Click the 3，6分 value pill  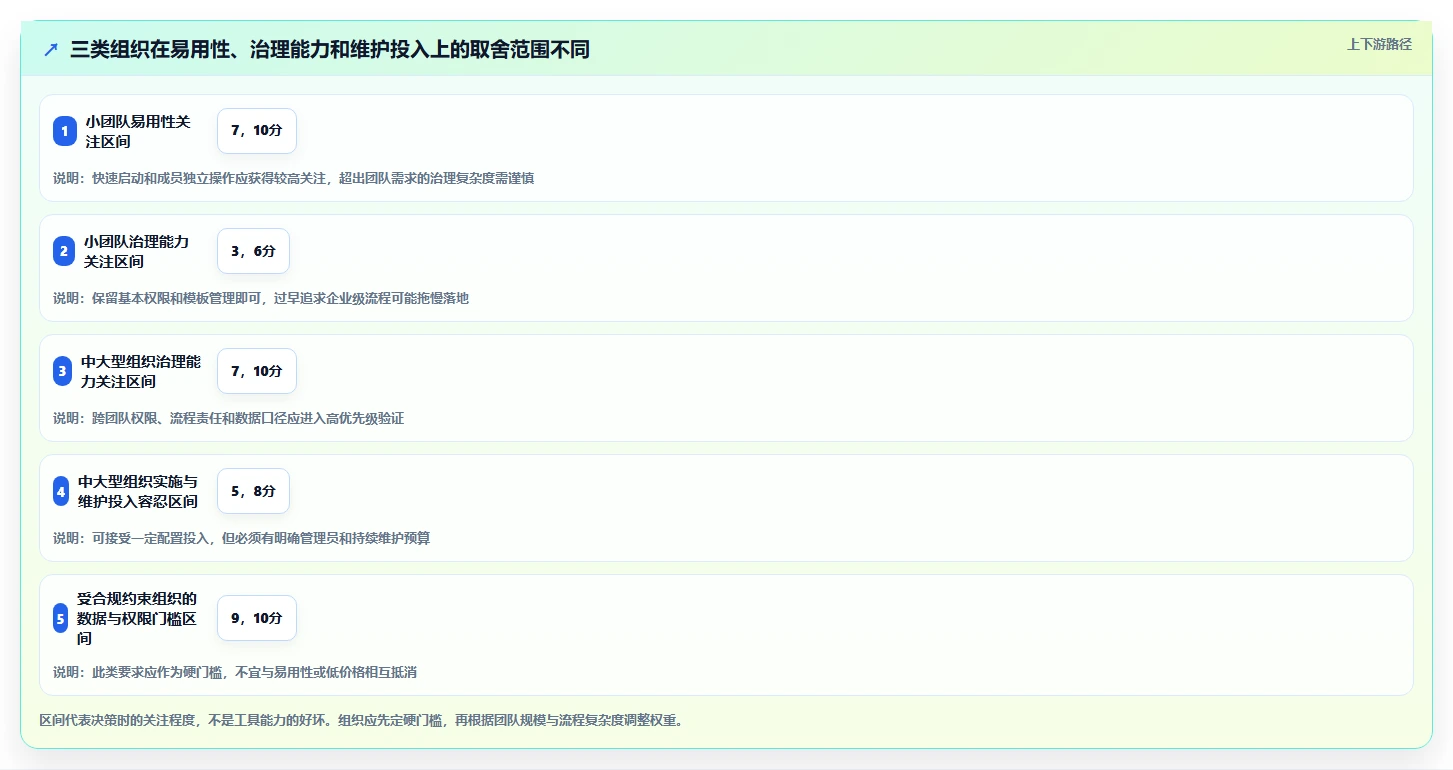[253, 251]
